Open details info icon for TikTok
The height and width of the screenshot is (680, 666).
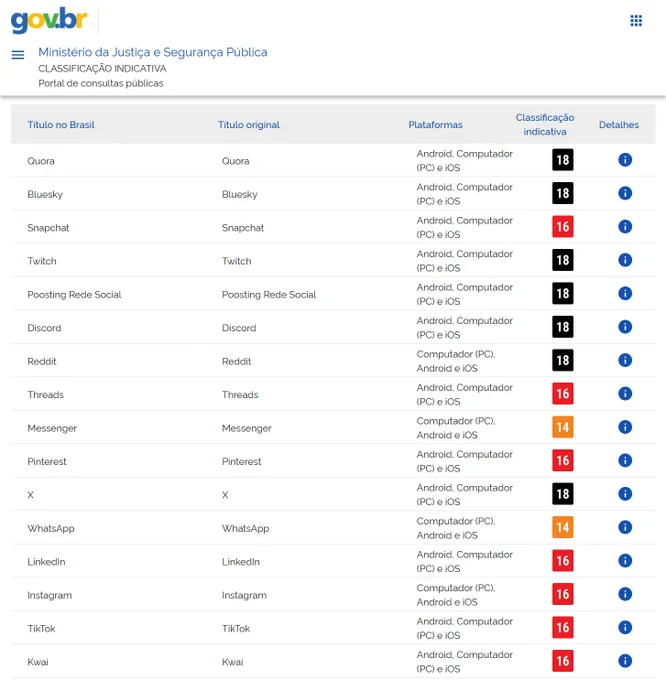625,628
